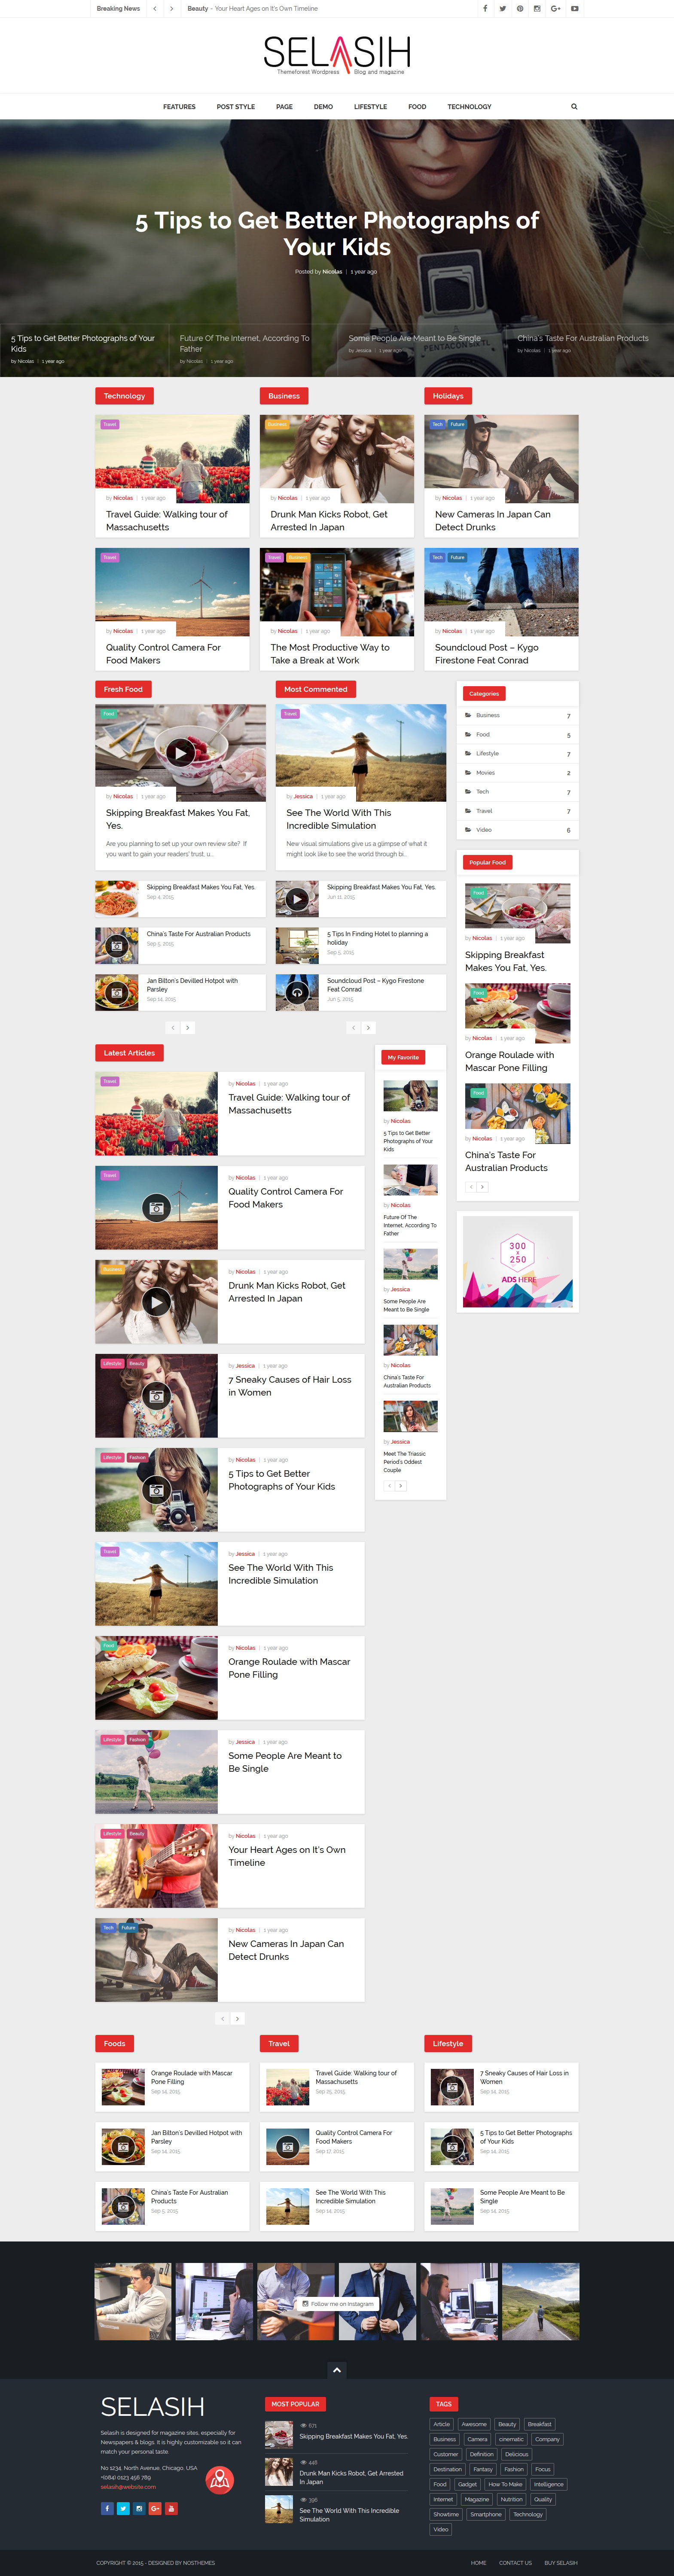Play the Drunk Man Kicks Robot article video
The width and height of the screenshot is (674, 2576).
(156, 1301)
